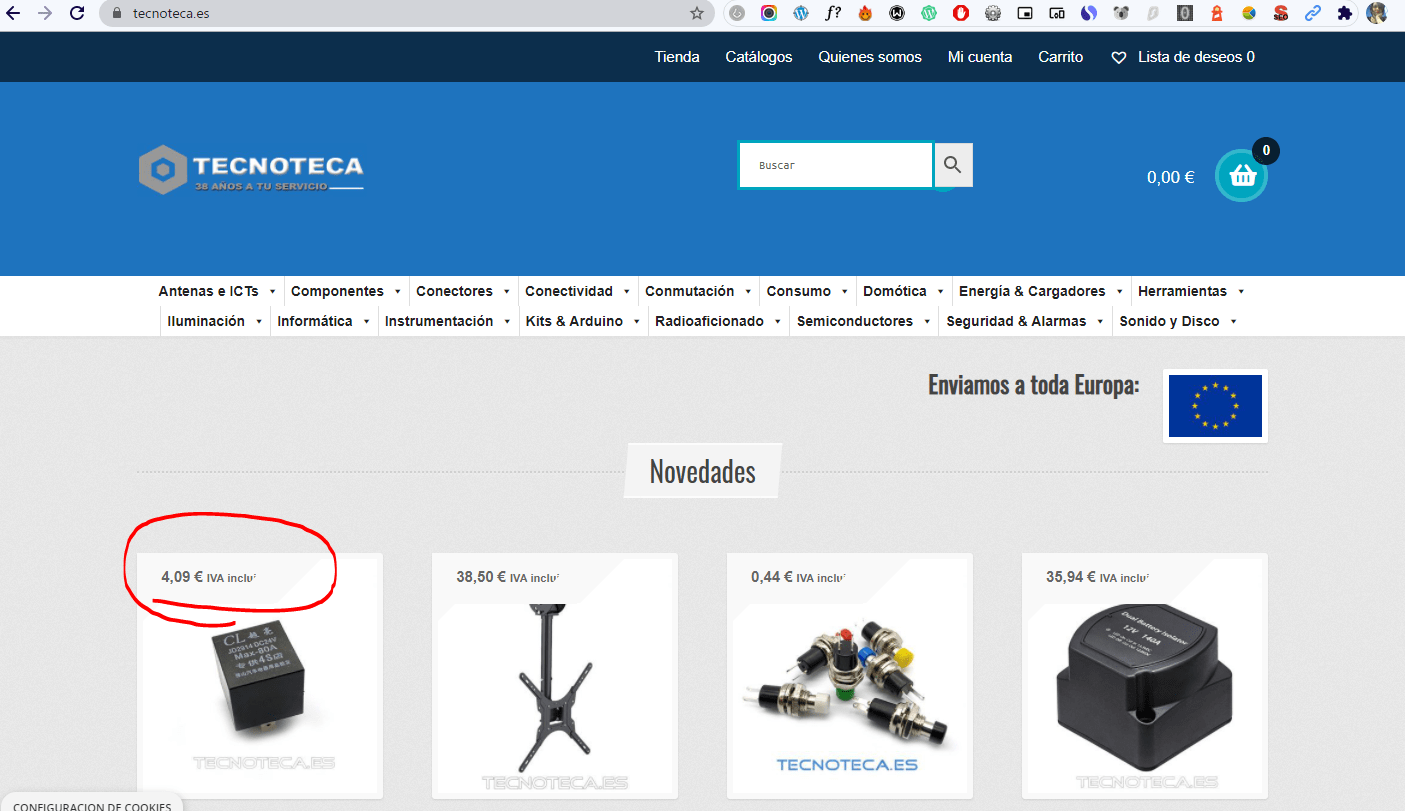Expand the Conmutación category menu
Viewport: 1405px width, 811px height.
699,291
